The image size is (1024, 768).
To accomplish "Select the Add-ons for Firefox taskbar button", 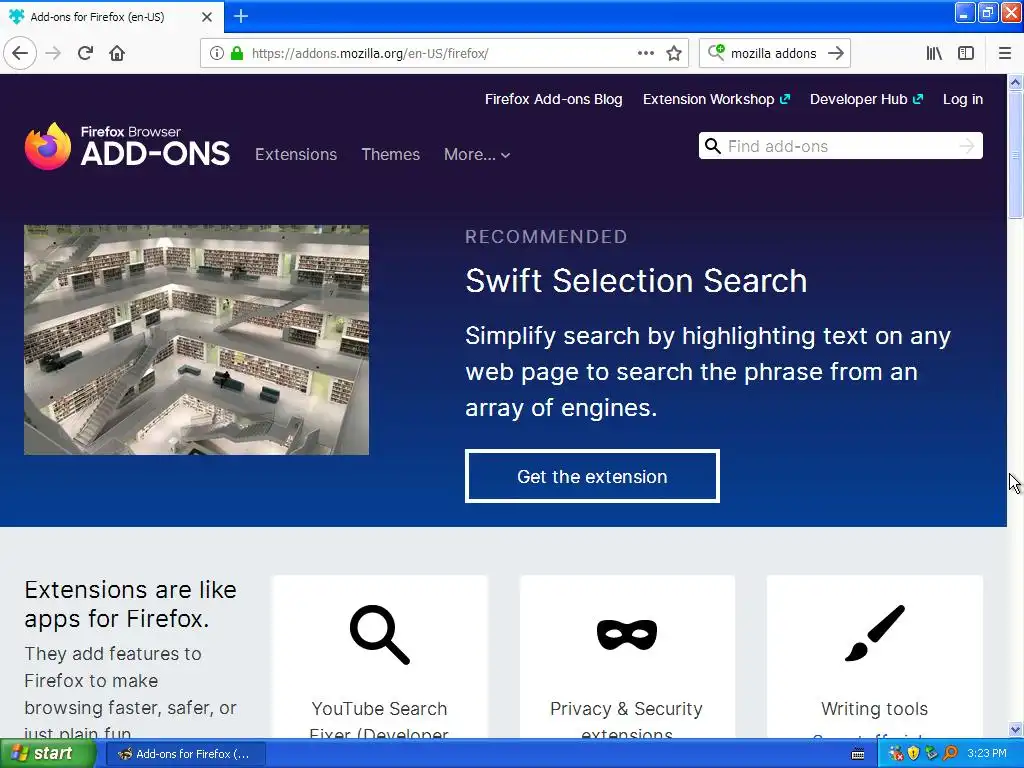I will [x=185, y=754].
